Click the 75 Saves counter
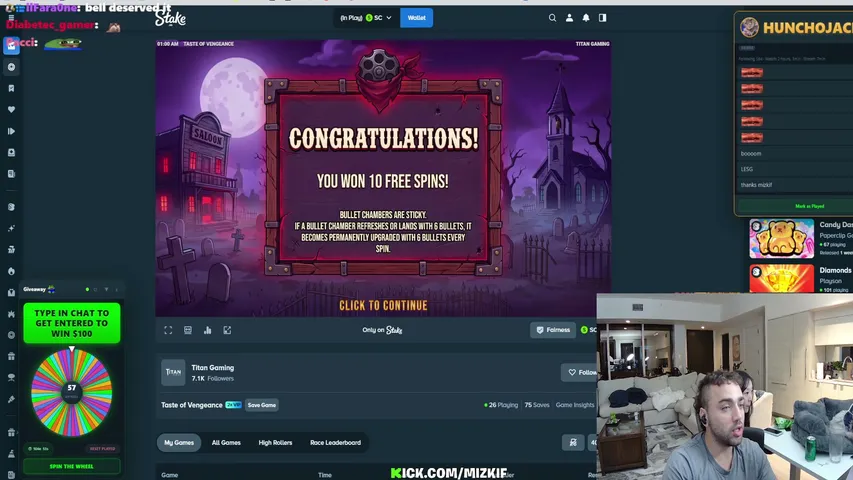853x480 pixels. (x=536, y=405)
